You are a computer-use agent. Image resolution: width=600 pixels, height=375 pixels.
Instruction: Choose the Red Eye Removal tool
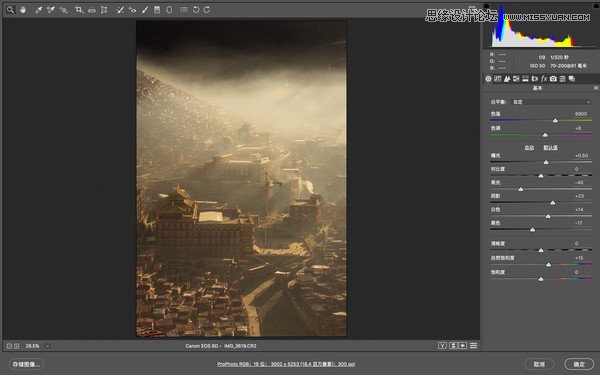pyautogui.click(x=132, y=10)
